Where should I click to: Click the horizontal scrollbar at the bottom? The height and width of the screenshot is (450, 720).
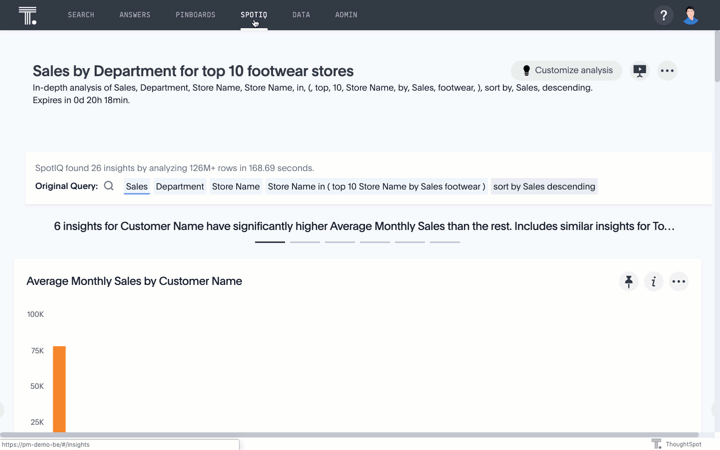coord(349,434)
